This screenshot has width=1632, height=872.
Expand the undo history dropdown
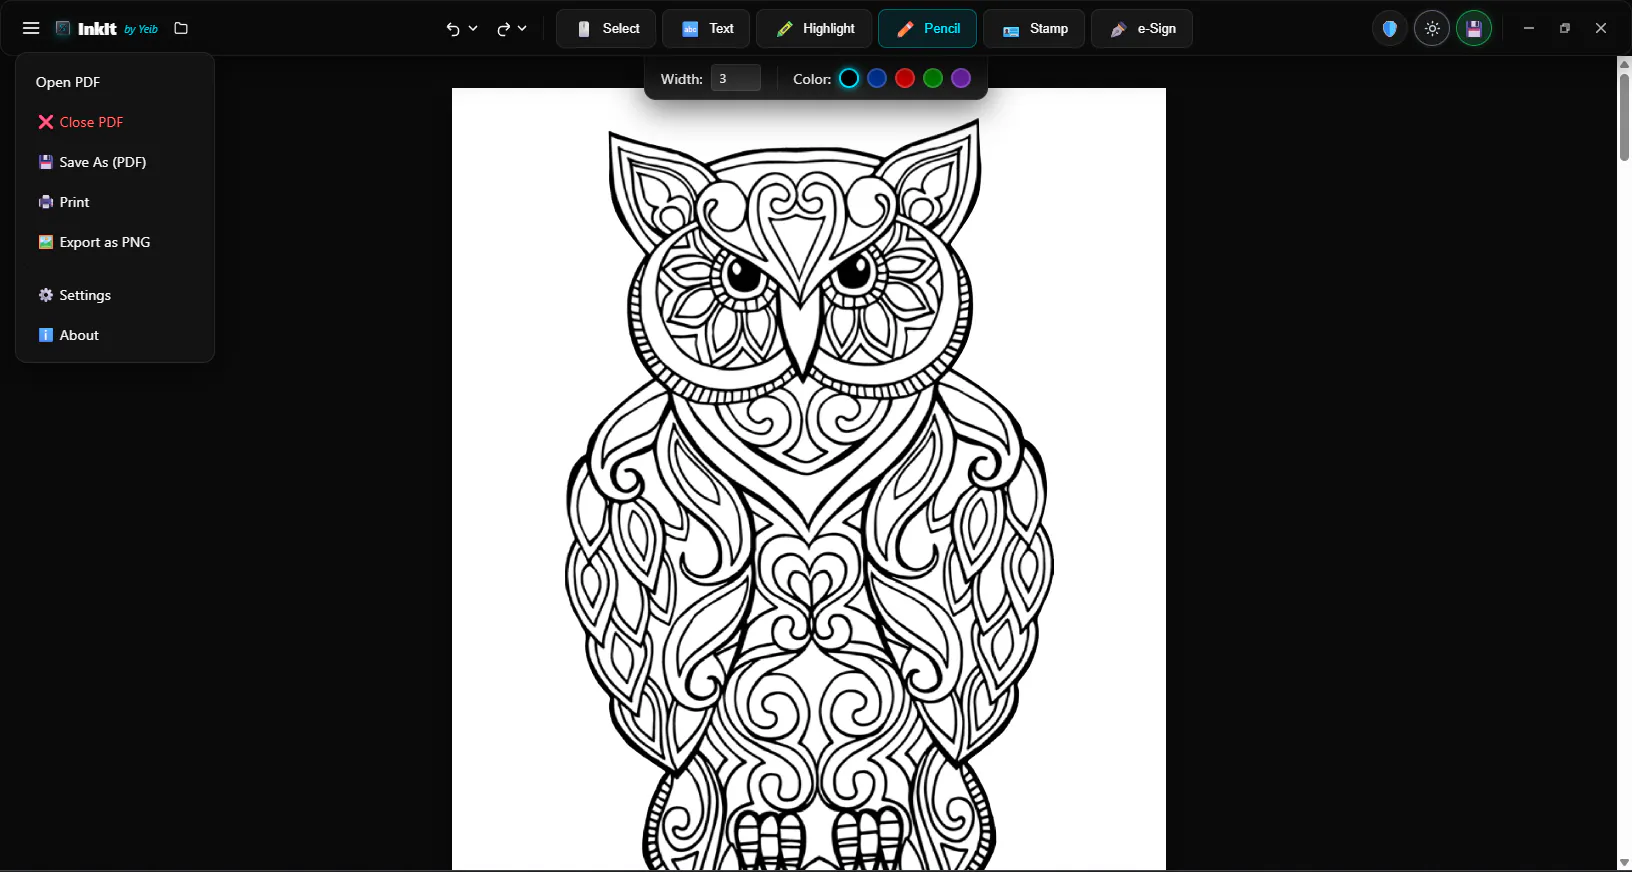473,29
